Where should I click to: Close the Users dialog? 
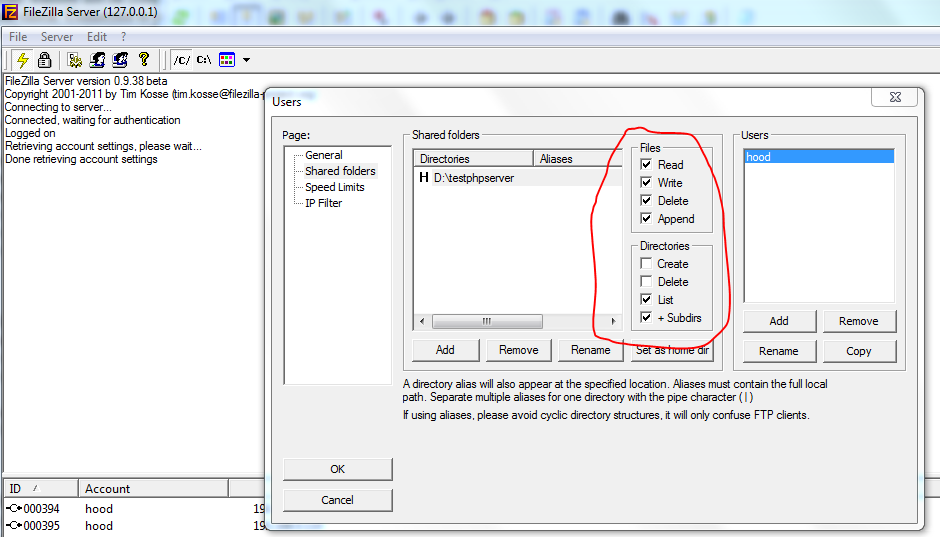click(x=894, y=97)
